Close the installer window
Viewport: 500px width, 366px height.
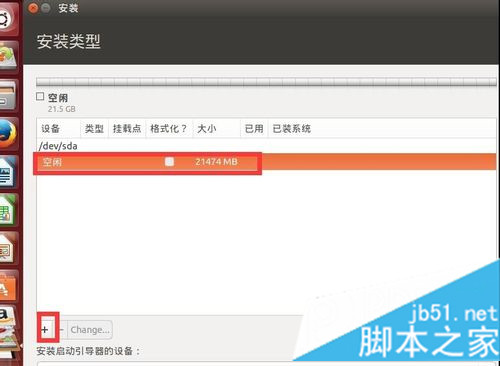[x=33, y=8]
